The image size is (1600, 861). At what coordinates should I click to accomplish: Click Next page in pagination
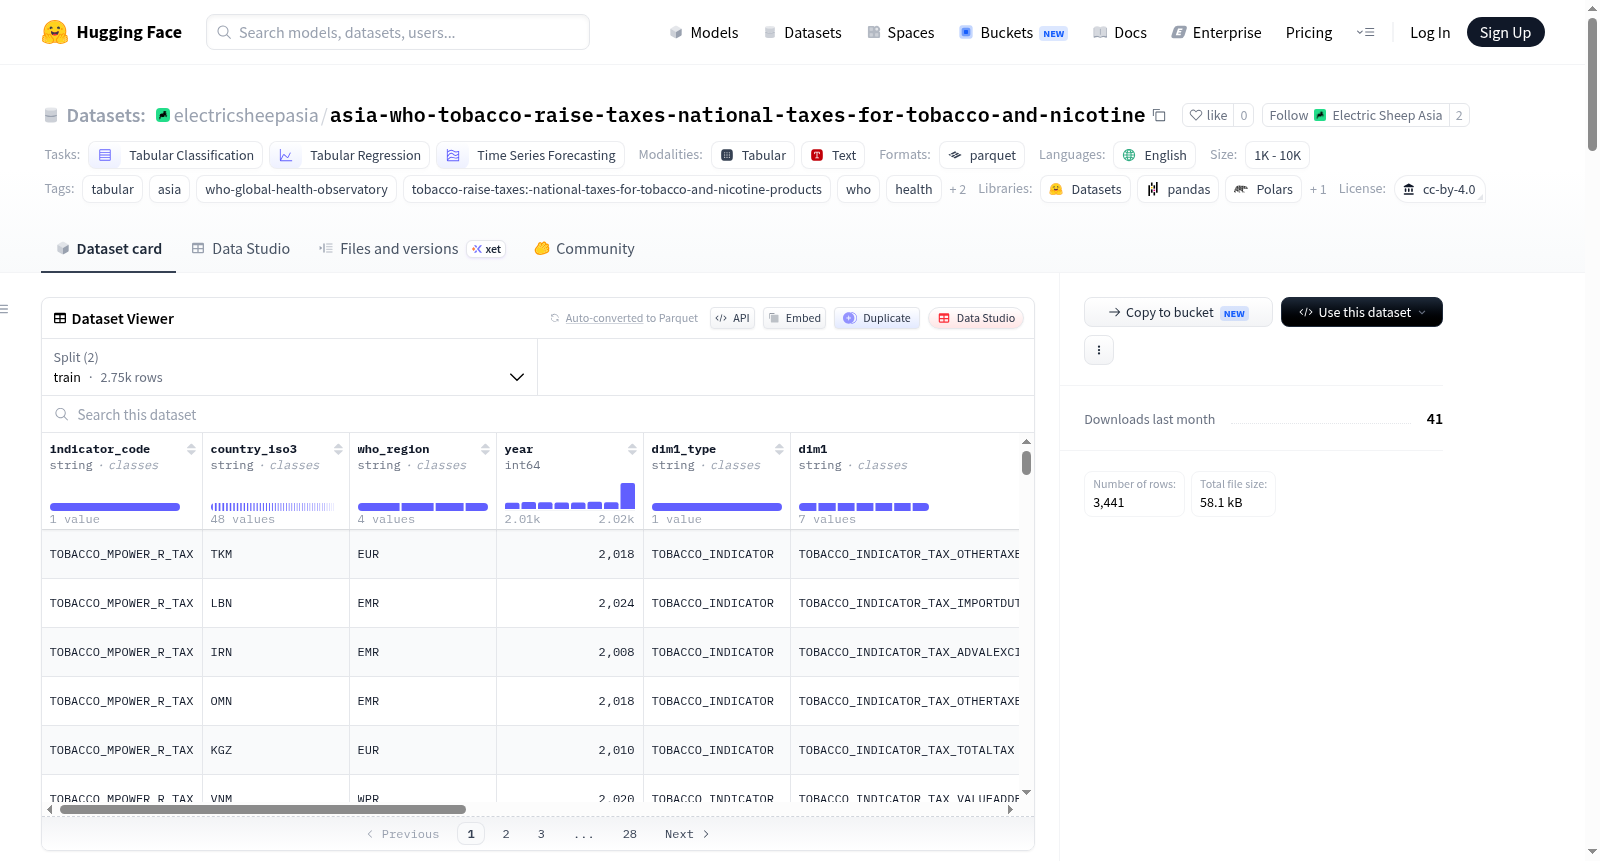(687, 834)
